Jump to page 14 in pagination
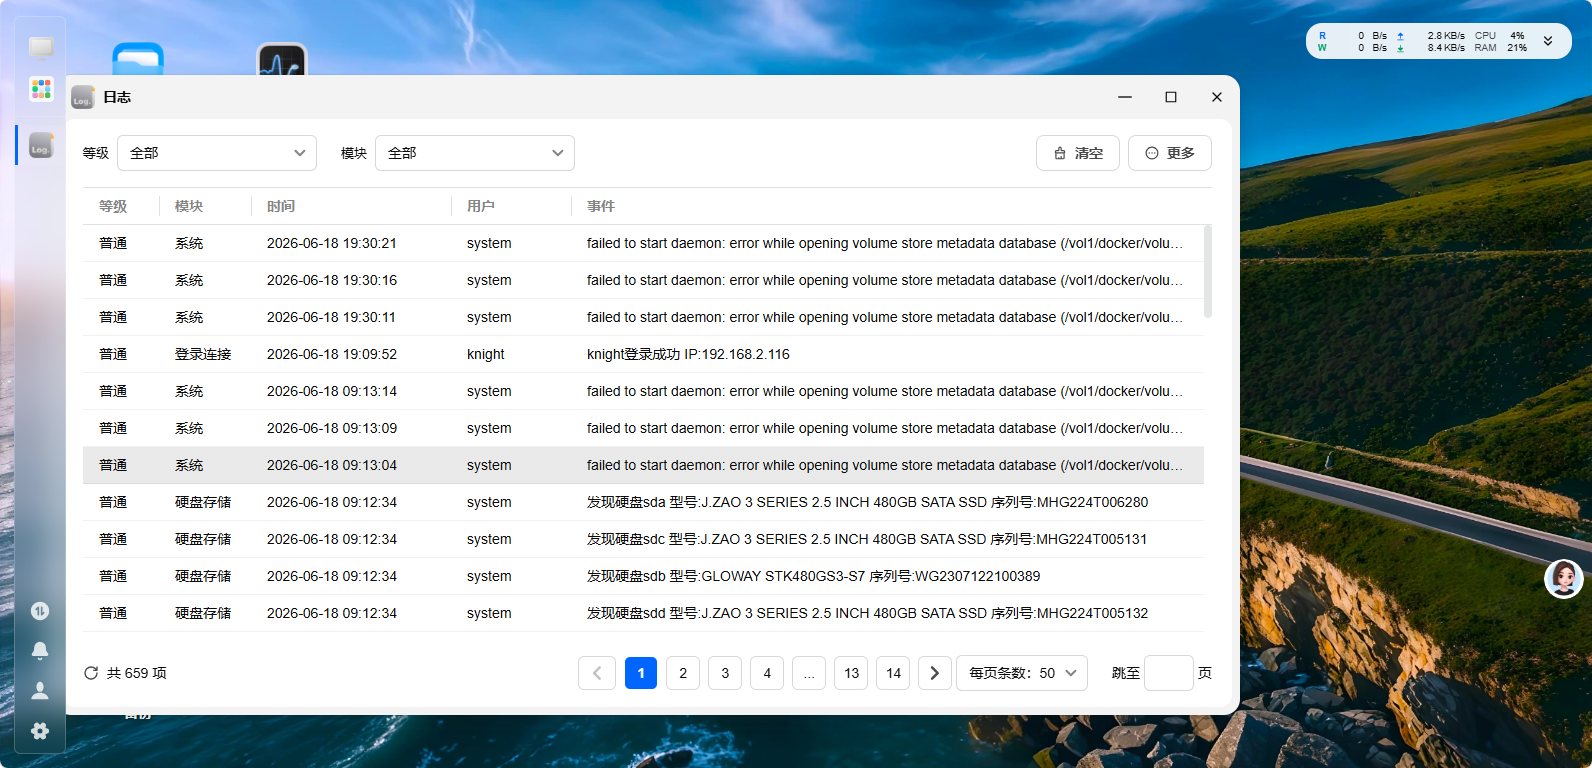Screen dimensions: 1592x768 [894, 673]
